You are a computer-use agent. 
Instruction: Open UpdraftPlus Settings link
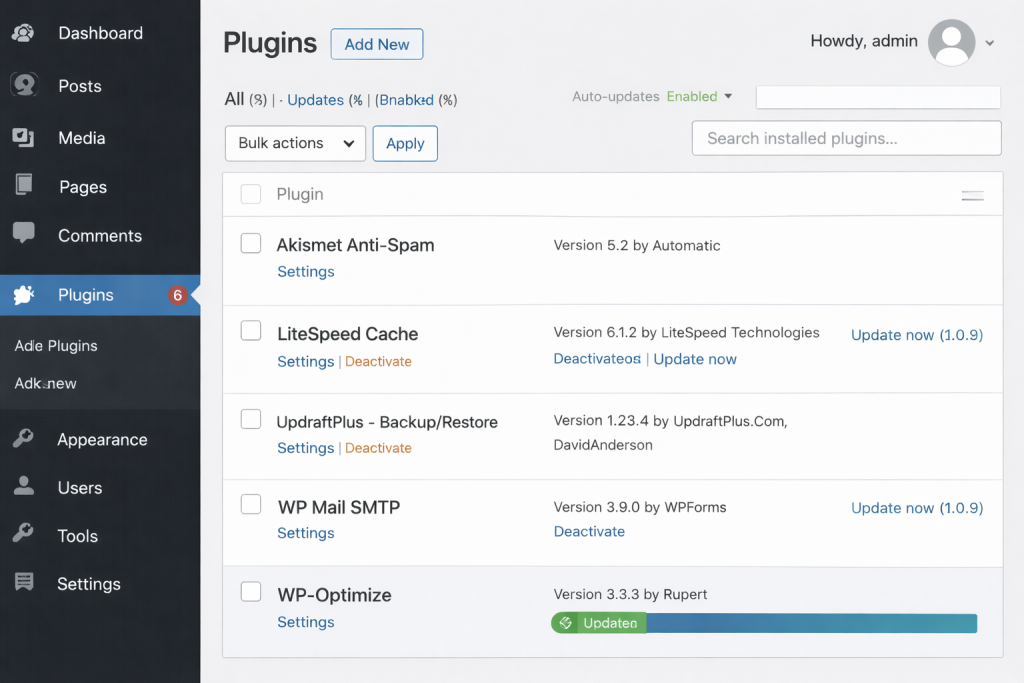tap(306, 448)
